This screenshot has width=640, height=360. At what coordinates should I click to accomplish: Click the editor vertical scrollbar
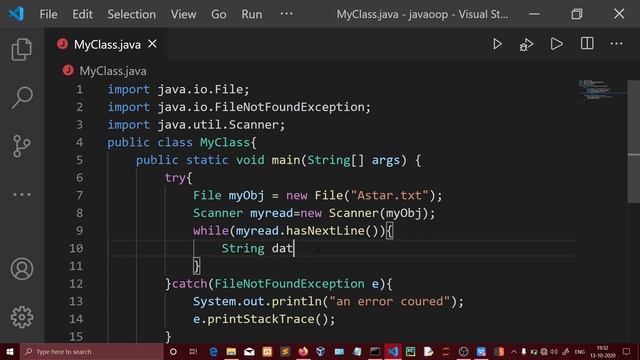tap(633, 141)
